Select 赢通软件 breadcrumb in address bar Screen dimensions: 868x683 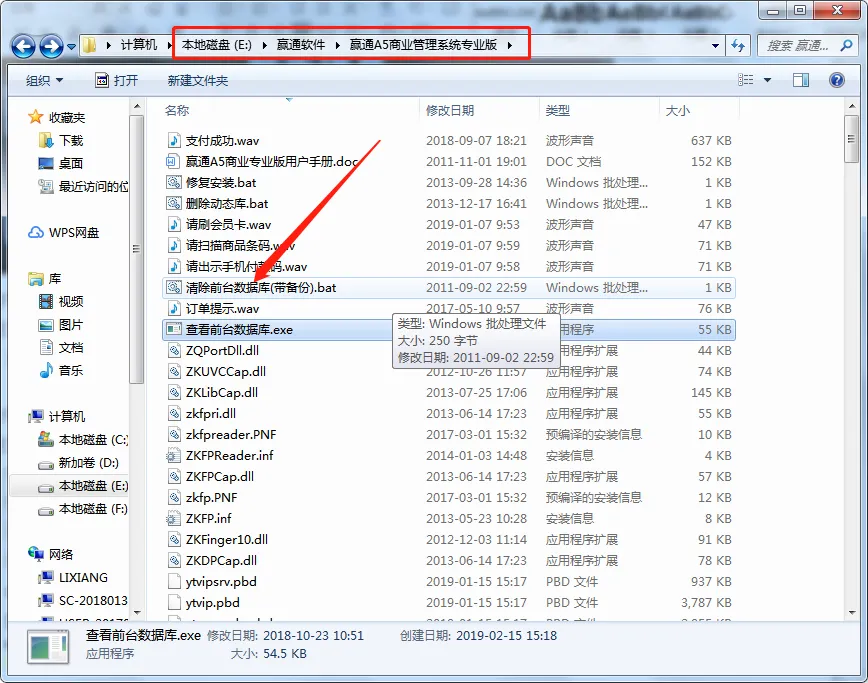click(301, 45)
